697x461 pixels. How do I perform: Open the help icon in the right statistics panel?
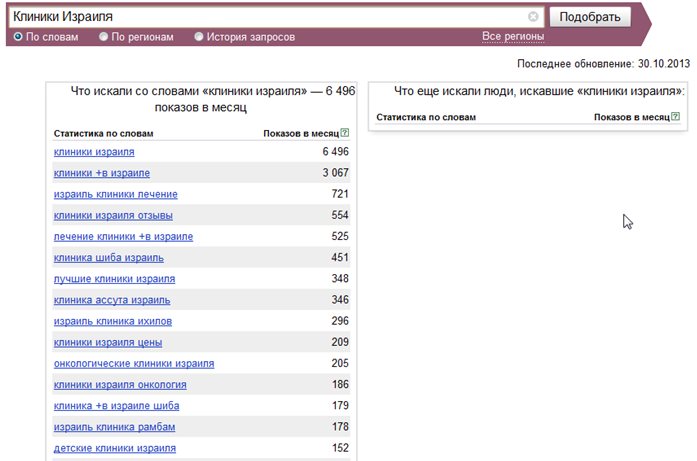coord(676,116)
